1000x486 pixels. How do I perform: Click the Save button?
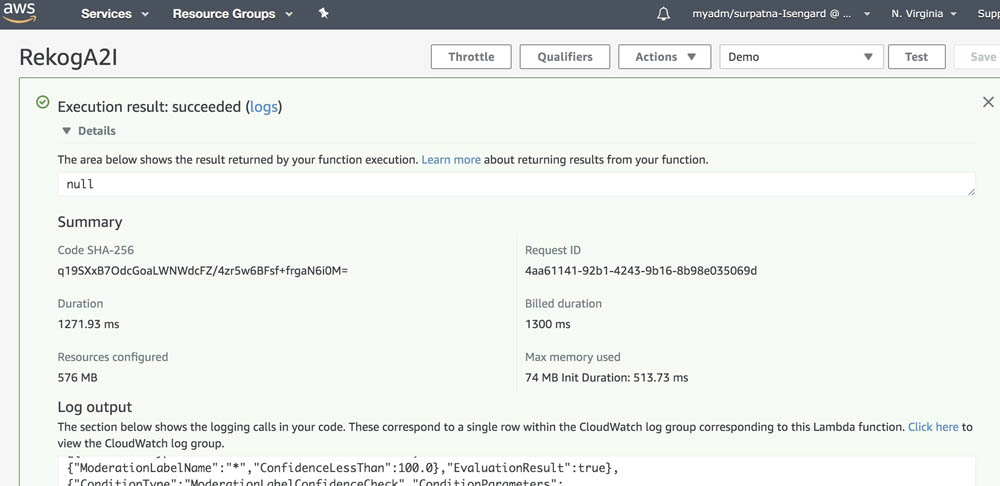979,57
